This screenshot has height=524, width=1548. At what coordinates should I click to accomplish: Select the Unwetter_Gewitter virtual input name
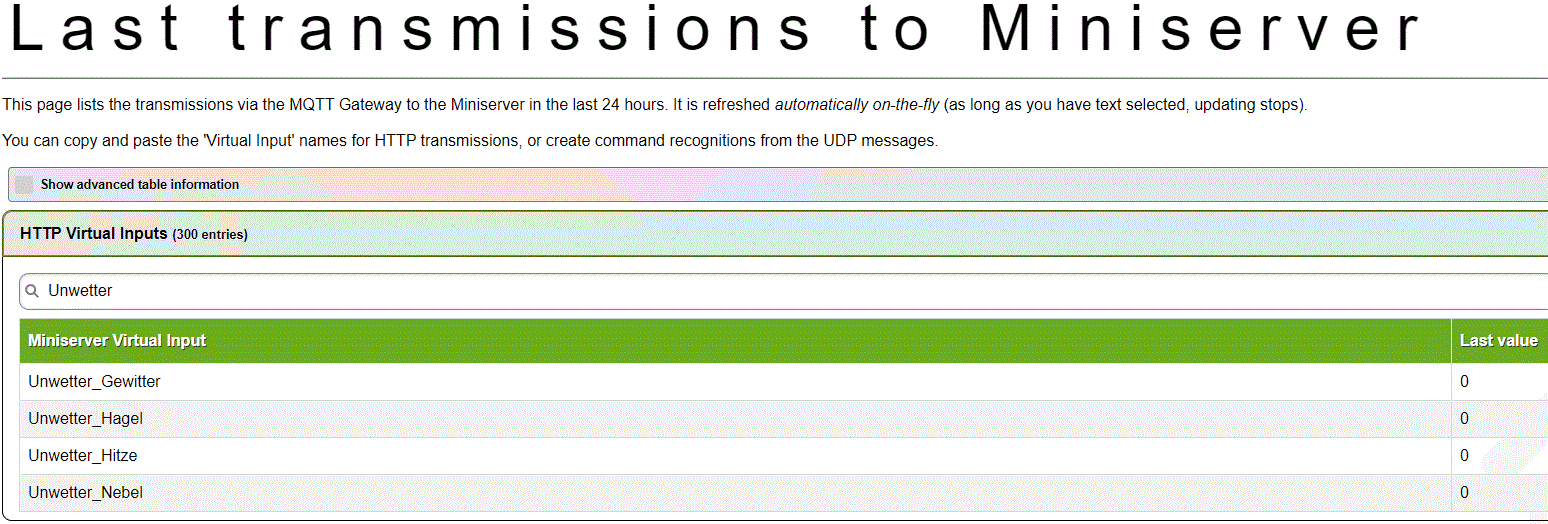click(x=94, y=382)
